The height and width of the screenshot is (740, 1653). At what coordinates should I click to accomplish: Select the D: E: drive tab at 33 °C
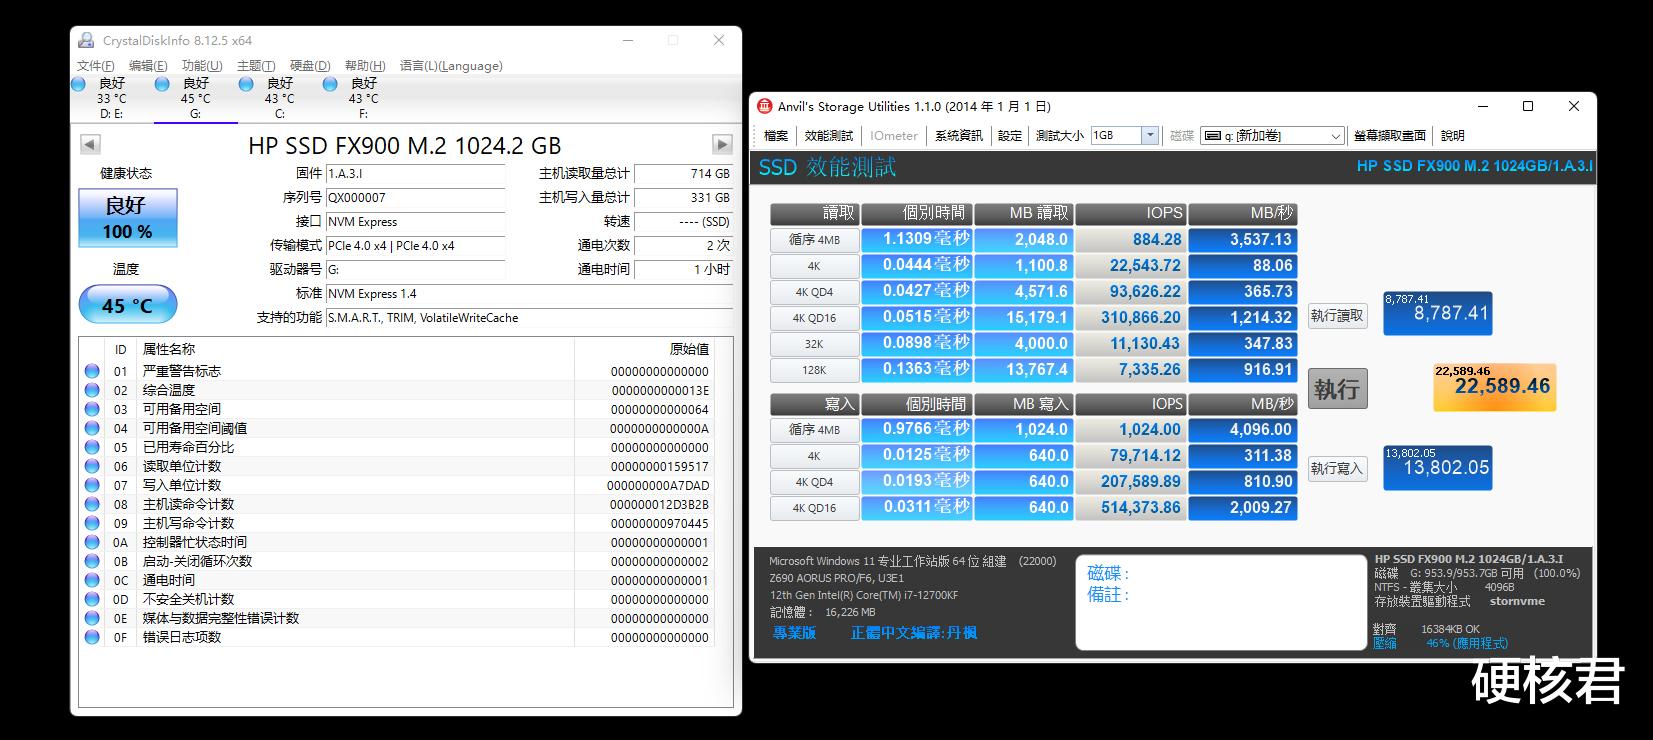(111, 98)
